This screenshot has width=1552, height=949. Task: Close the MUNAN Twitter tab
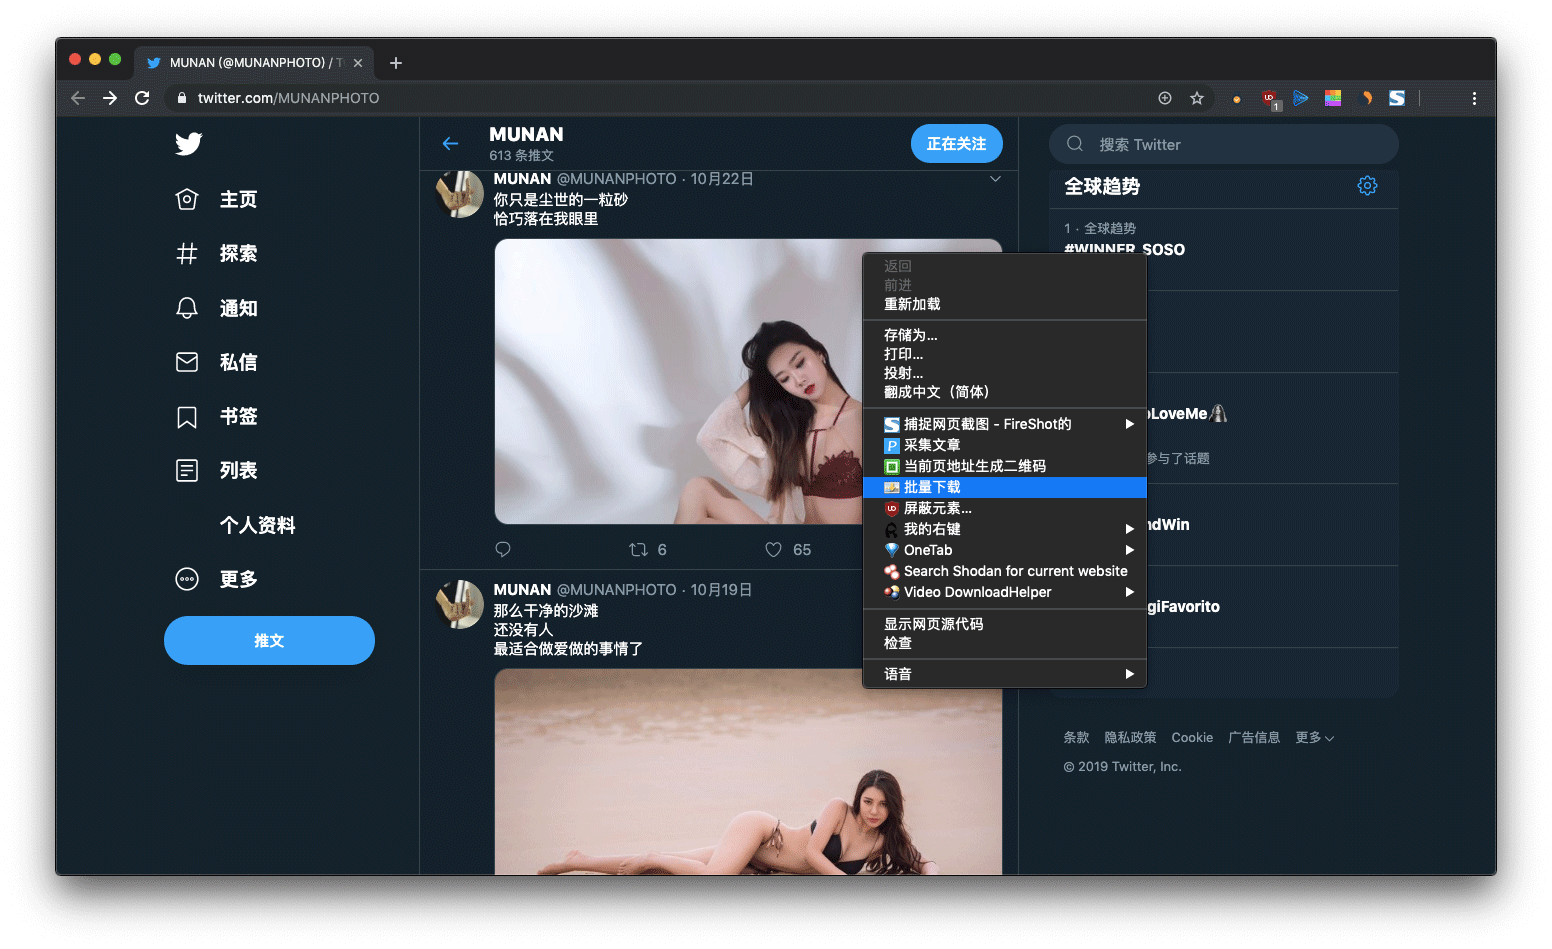coord(358,63)
